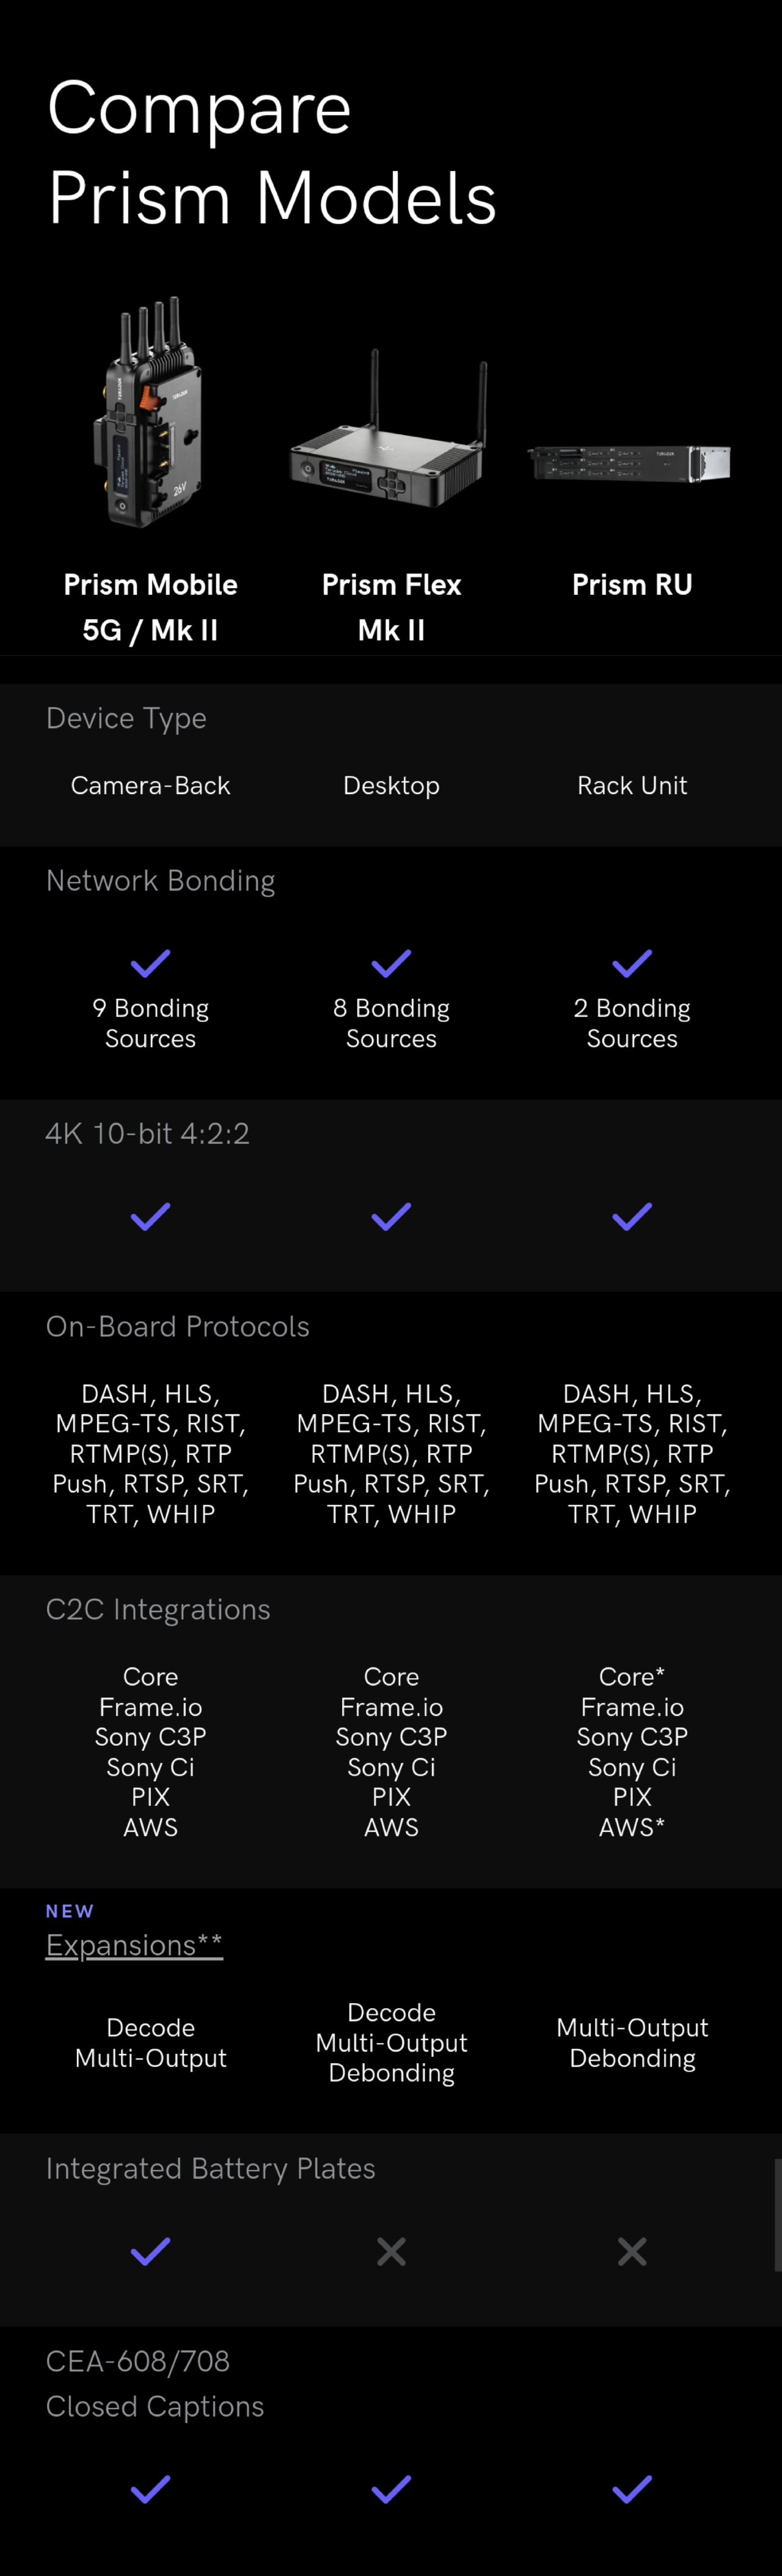
Task: Click the Prism Mobile 5G / Mk II heading
Action: click(150, 607)
